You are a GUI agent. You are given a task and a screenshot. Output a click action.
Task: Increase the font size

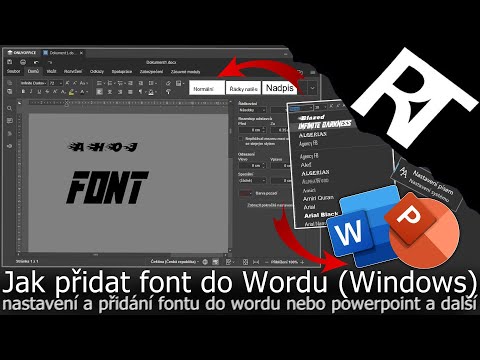click(x=68, y=83)
